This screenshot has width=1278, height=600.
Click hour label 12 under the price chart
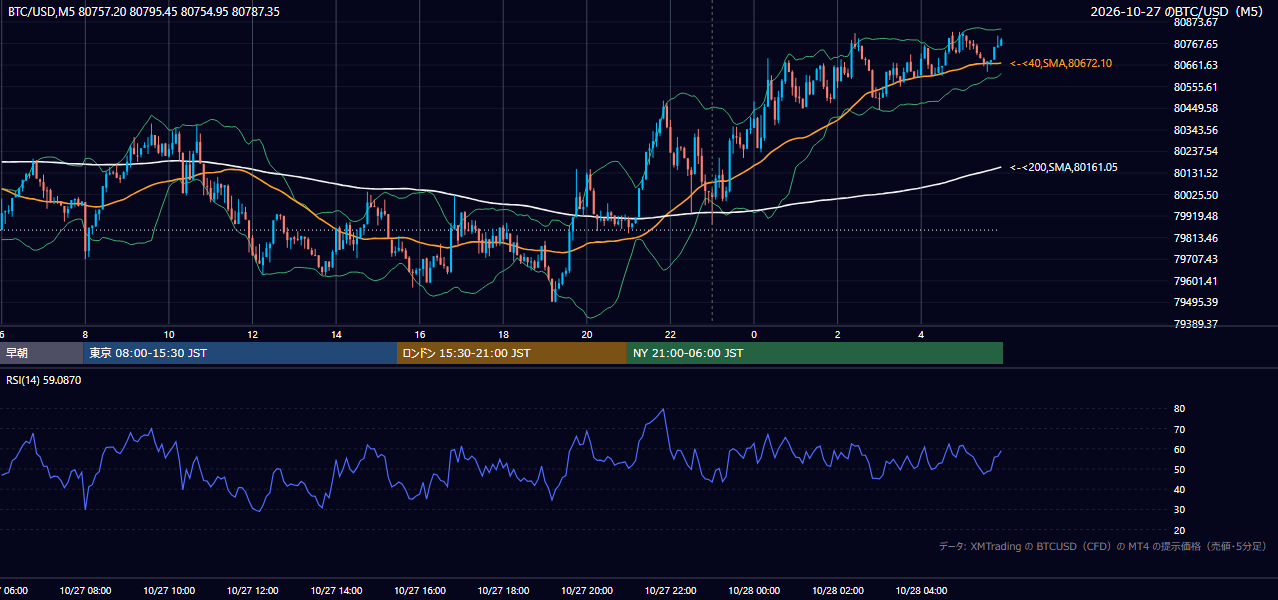tap(253, 334)
